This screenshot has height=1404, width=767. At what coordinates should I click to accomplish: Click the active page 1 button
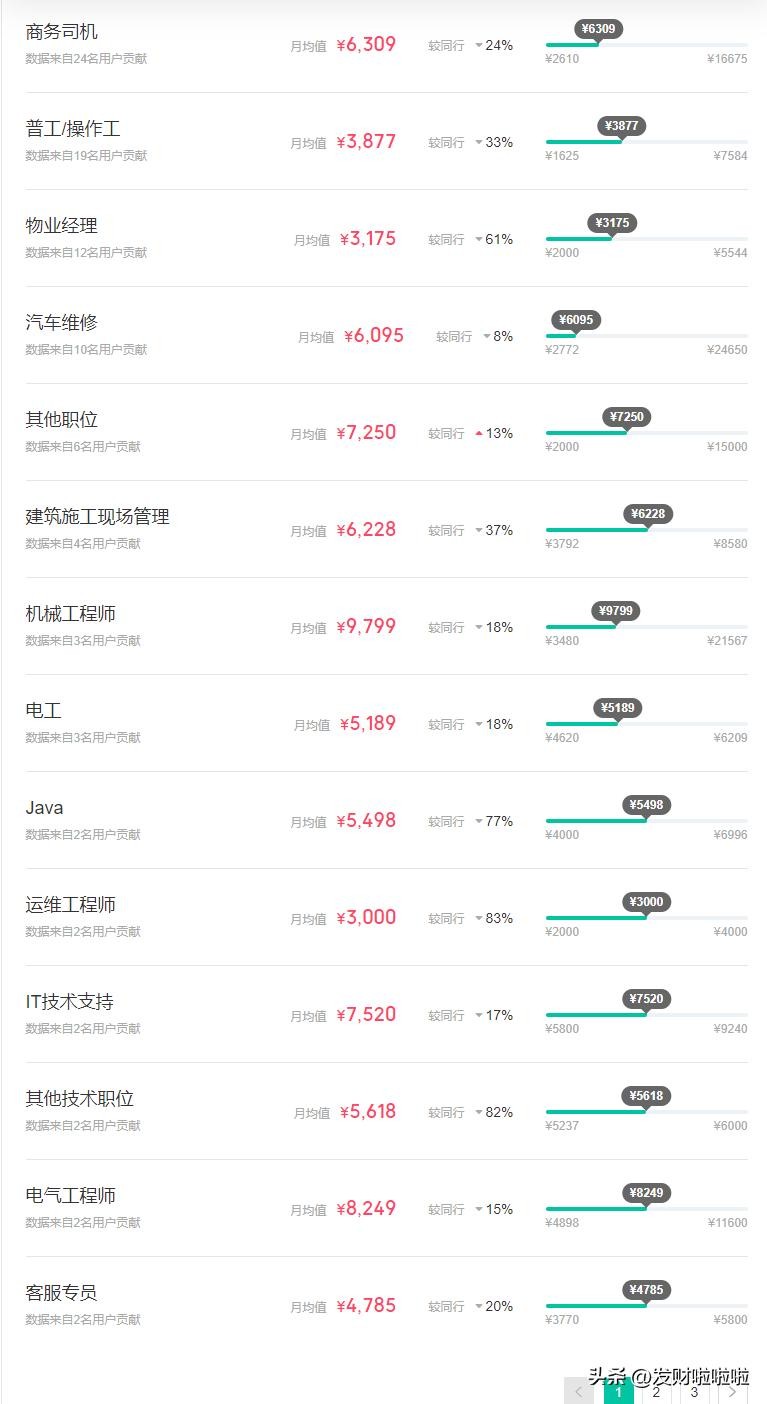pos(618,1391)
